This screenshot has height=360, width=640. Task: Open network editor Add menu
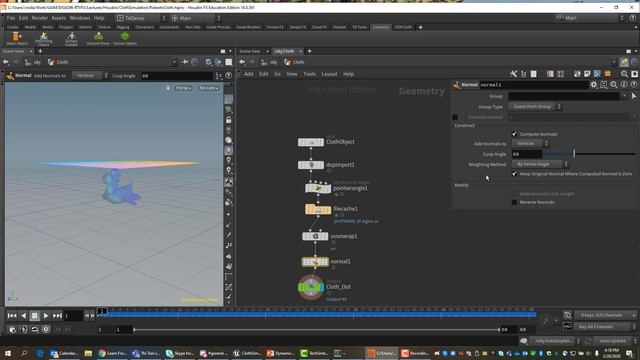coord(248,74)
